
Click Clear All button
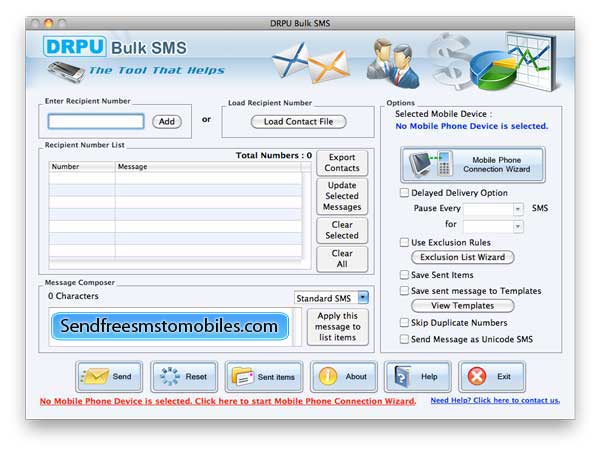coord(342,259)
